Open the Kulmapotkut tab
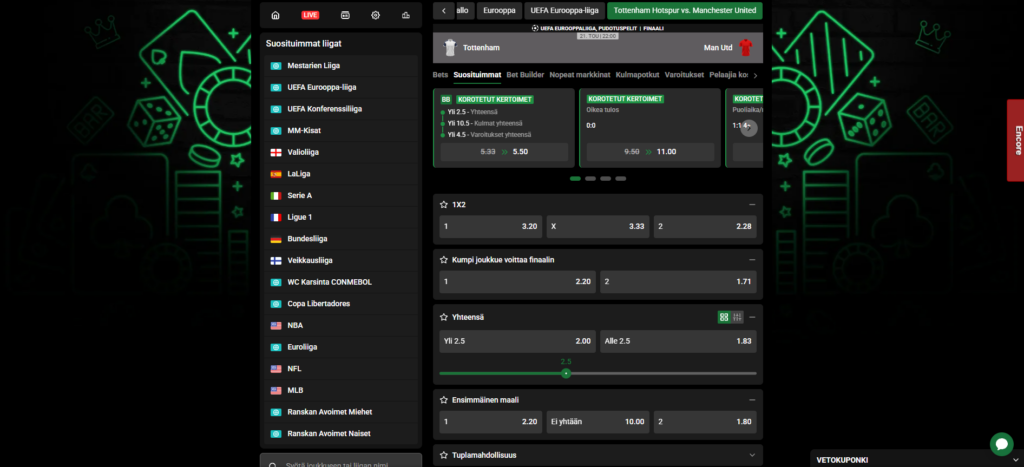Screen dimensions: 1024x467 coord(637,74)
